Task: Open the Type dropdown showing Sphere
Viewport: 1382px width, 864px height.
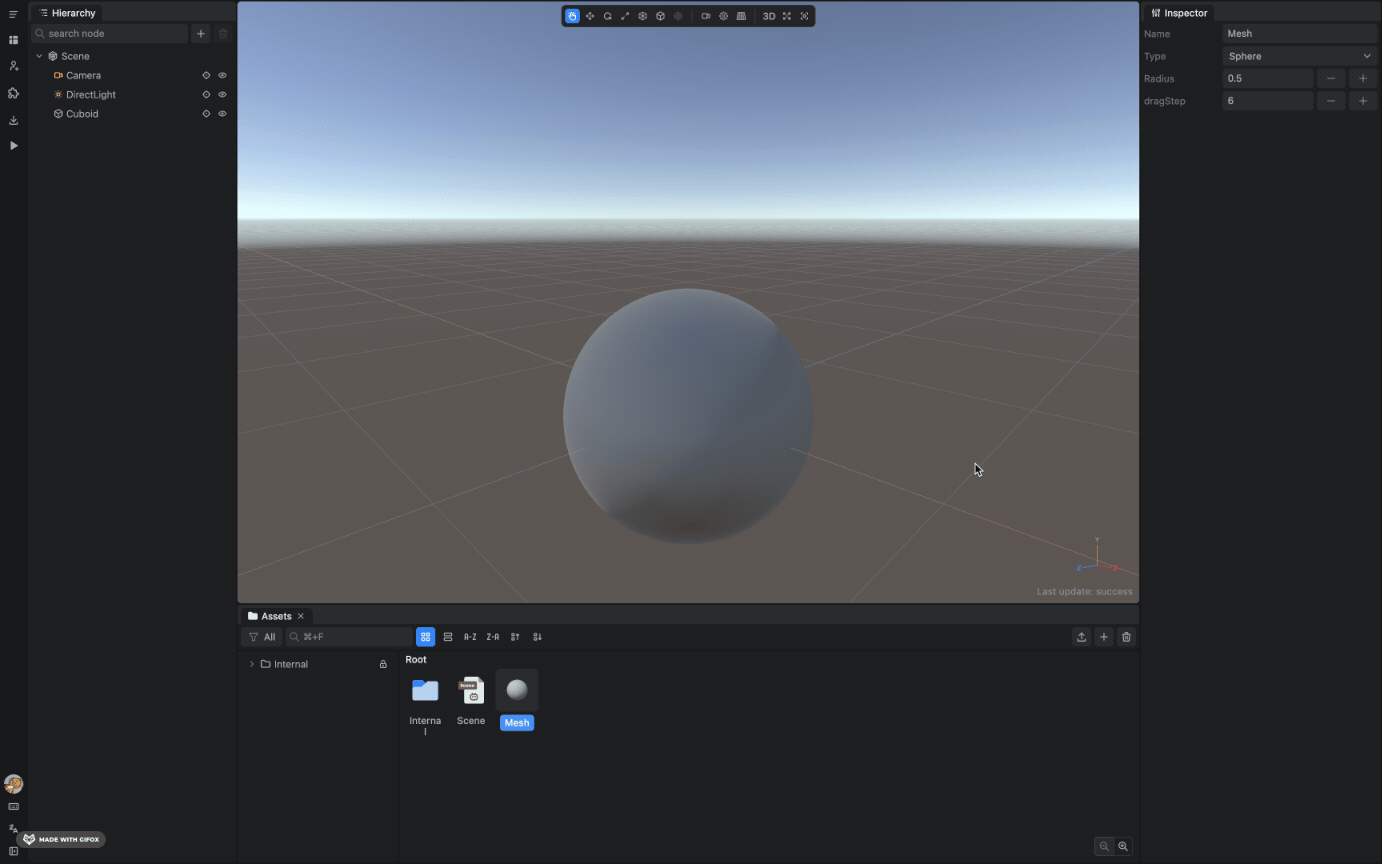Action: click(x=1299, y=56)
